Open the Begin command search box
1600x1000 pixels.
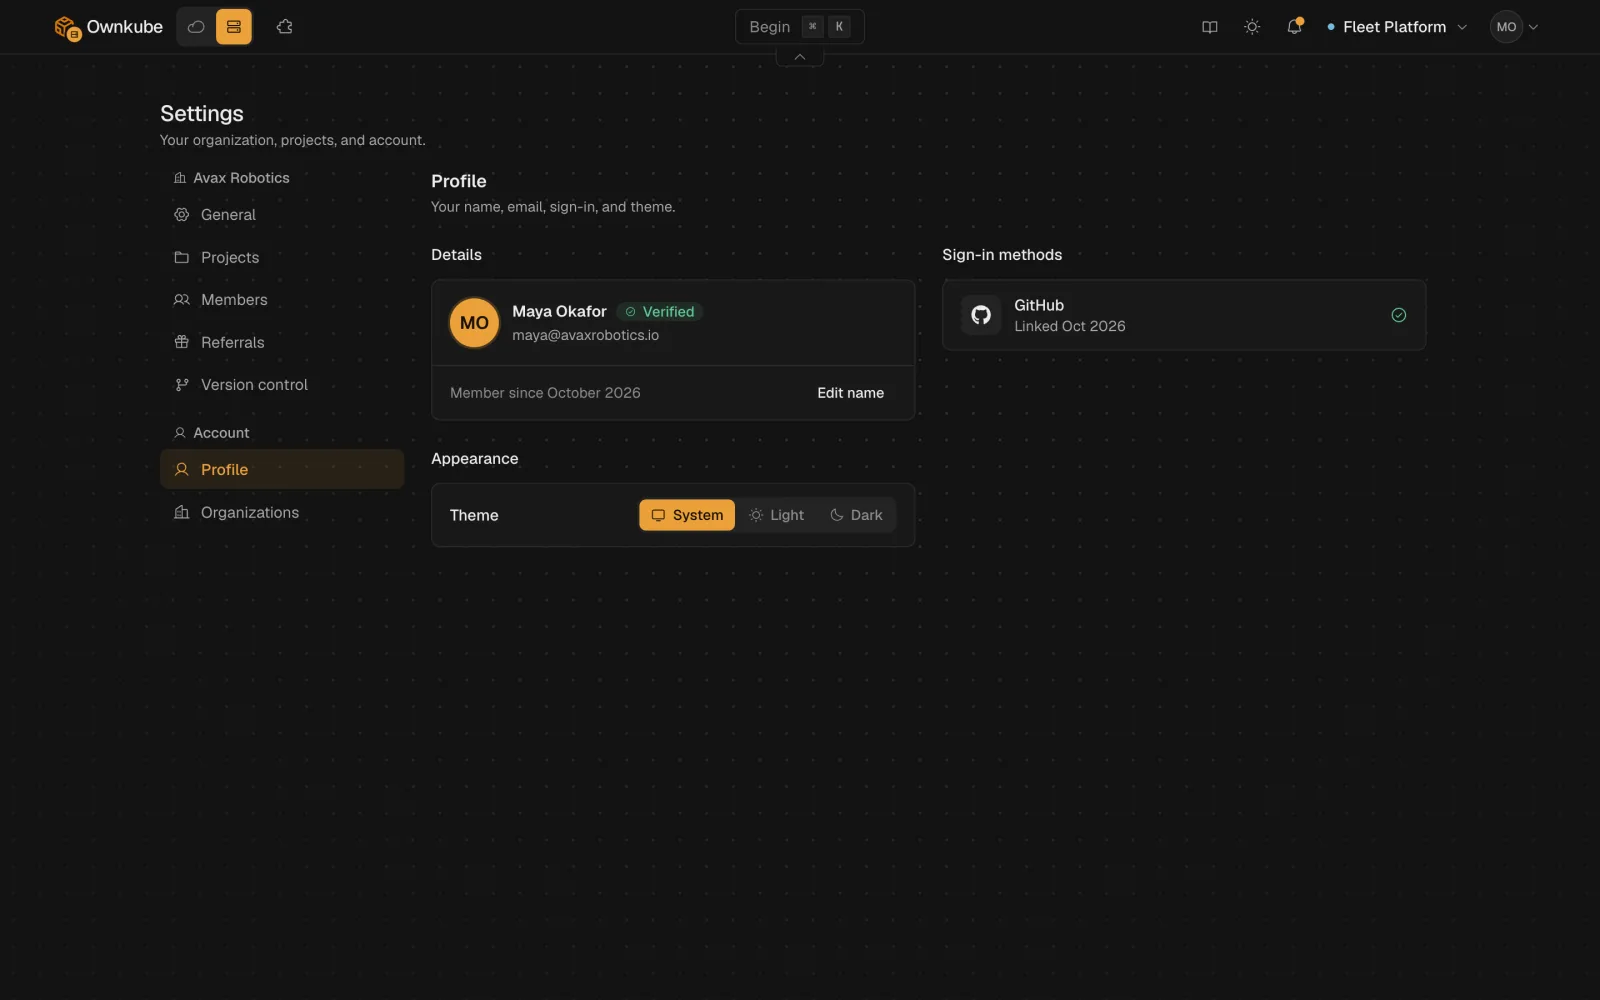point(800,27)
